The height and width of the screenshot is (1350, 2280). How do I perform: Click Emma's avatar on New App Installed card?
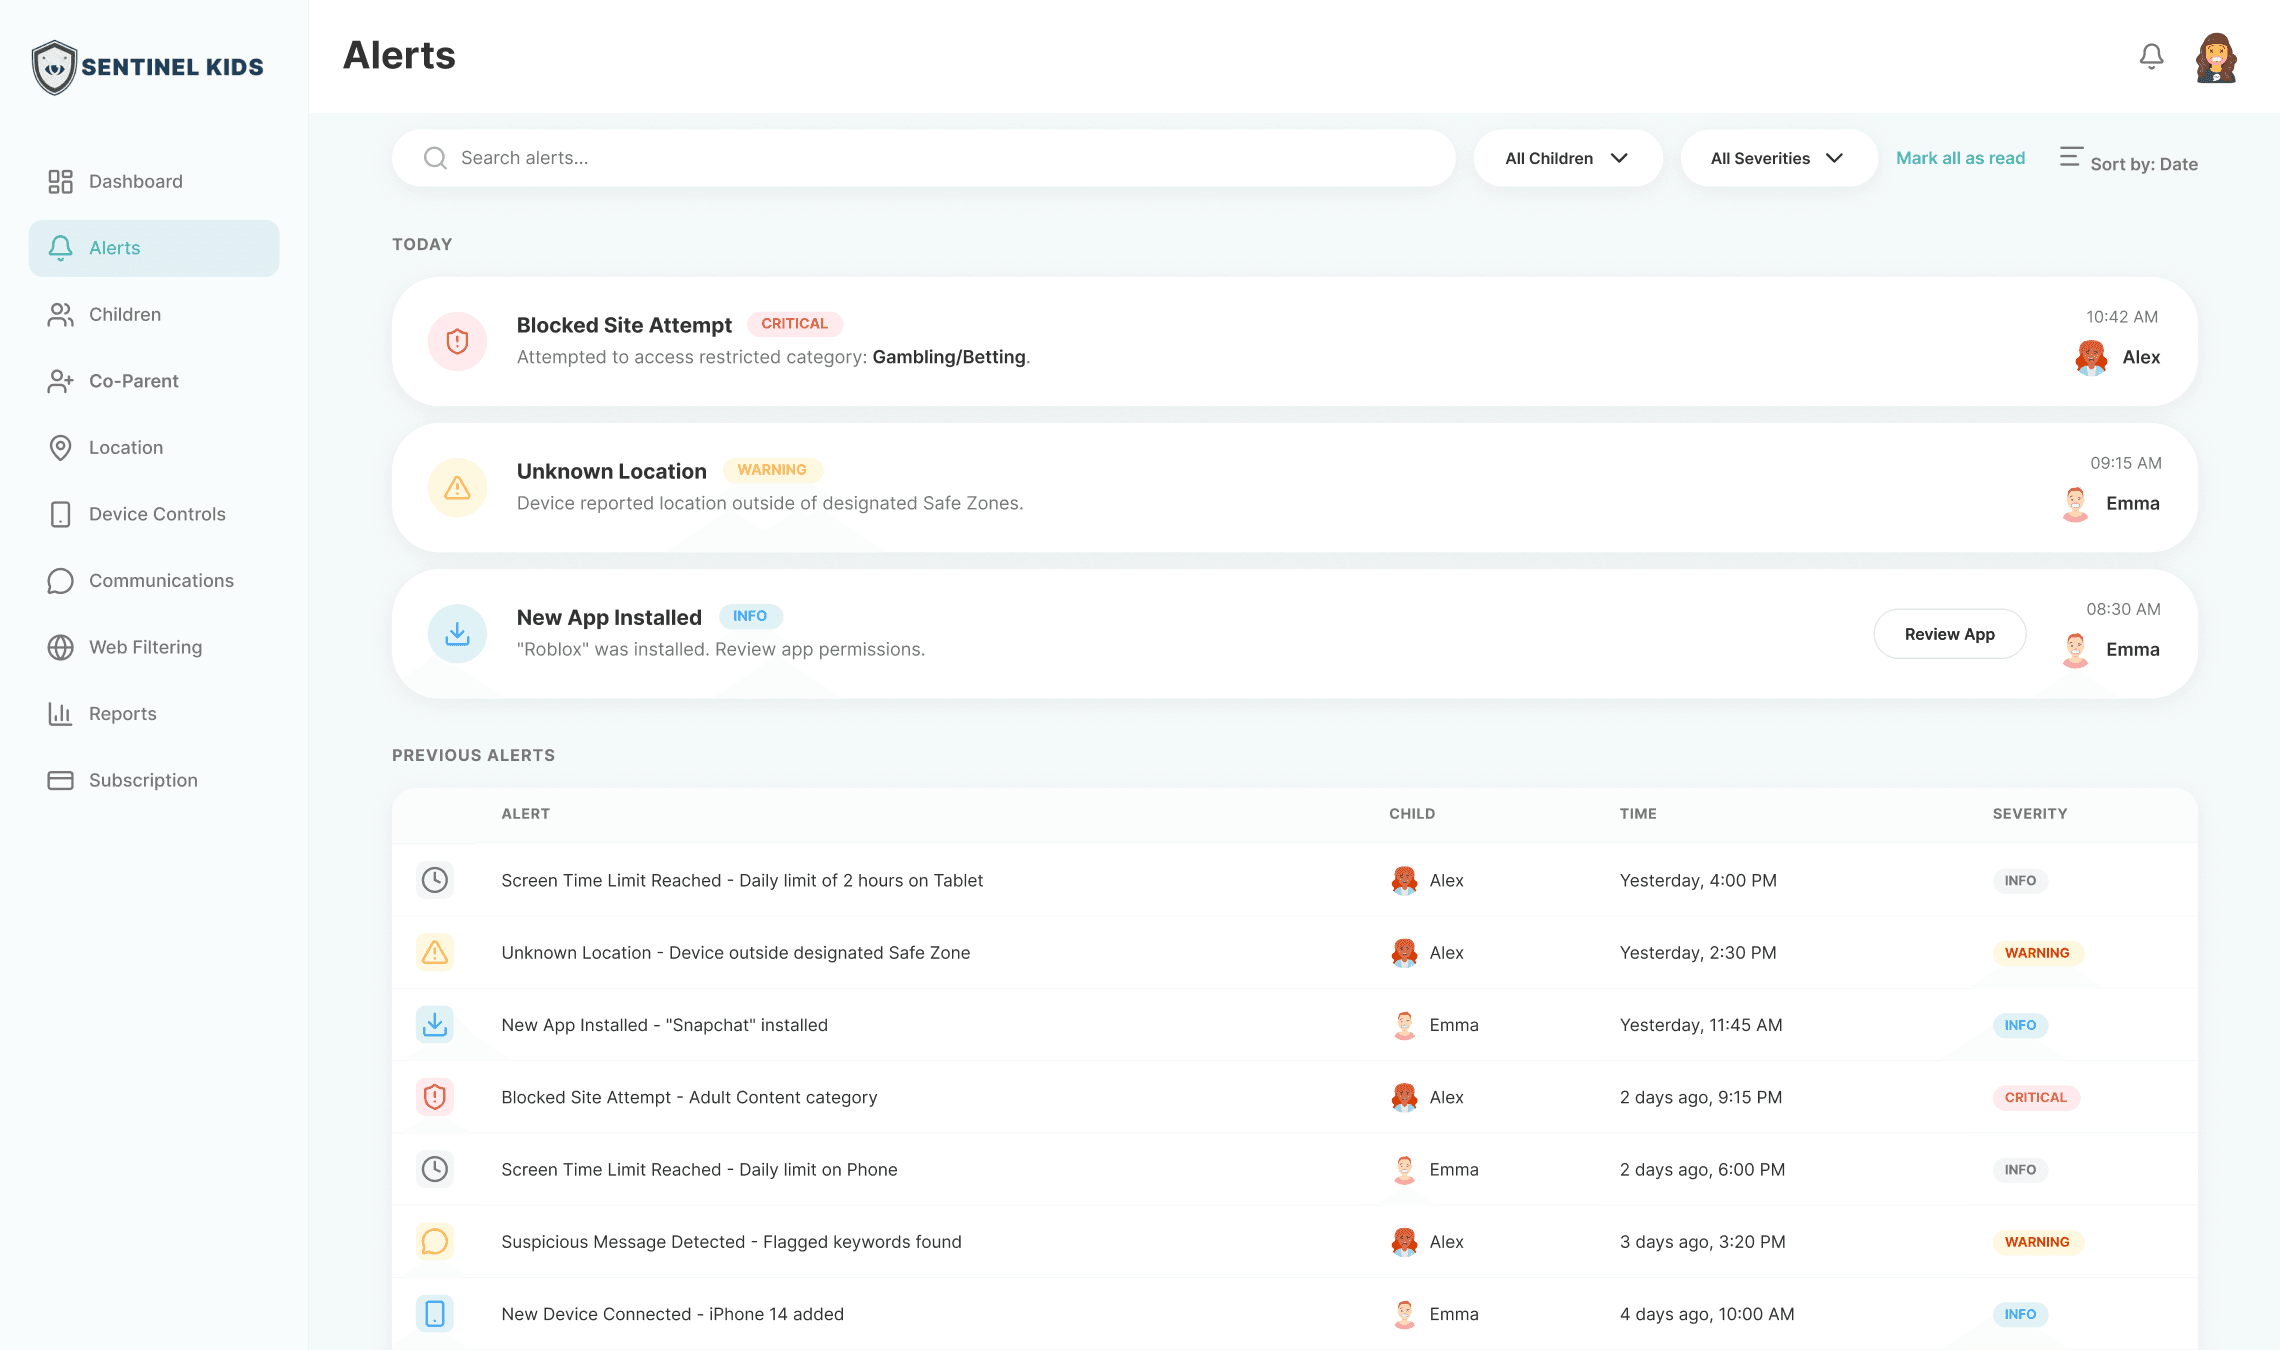(2075, 650)
